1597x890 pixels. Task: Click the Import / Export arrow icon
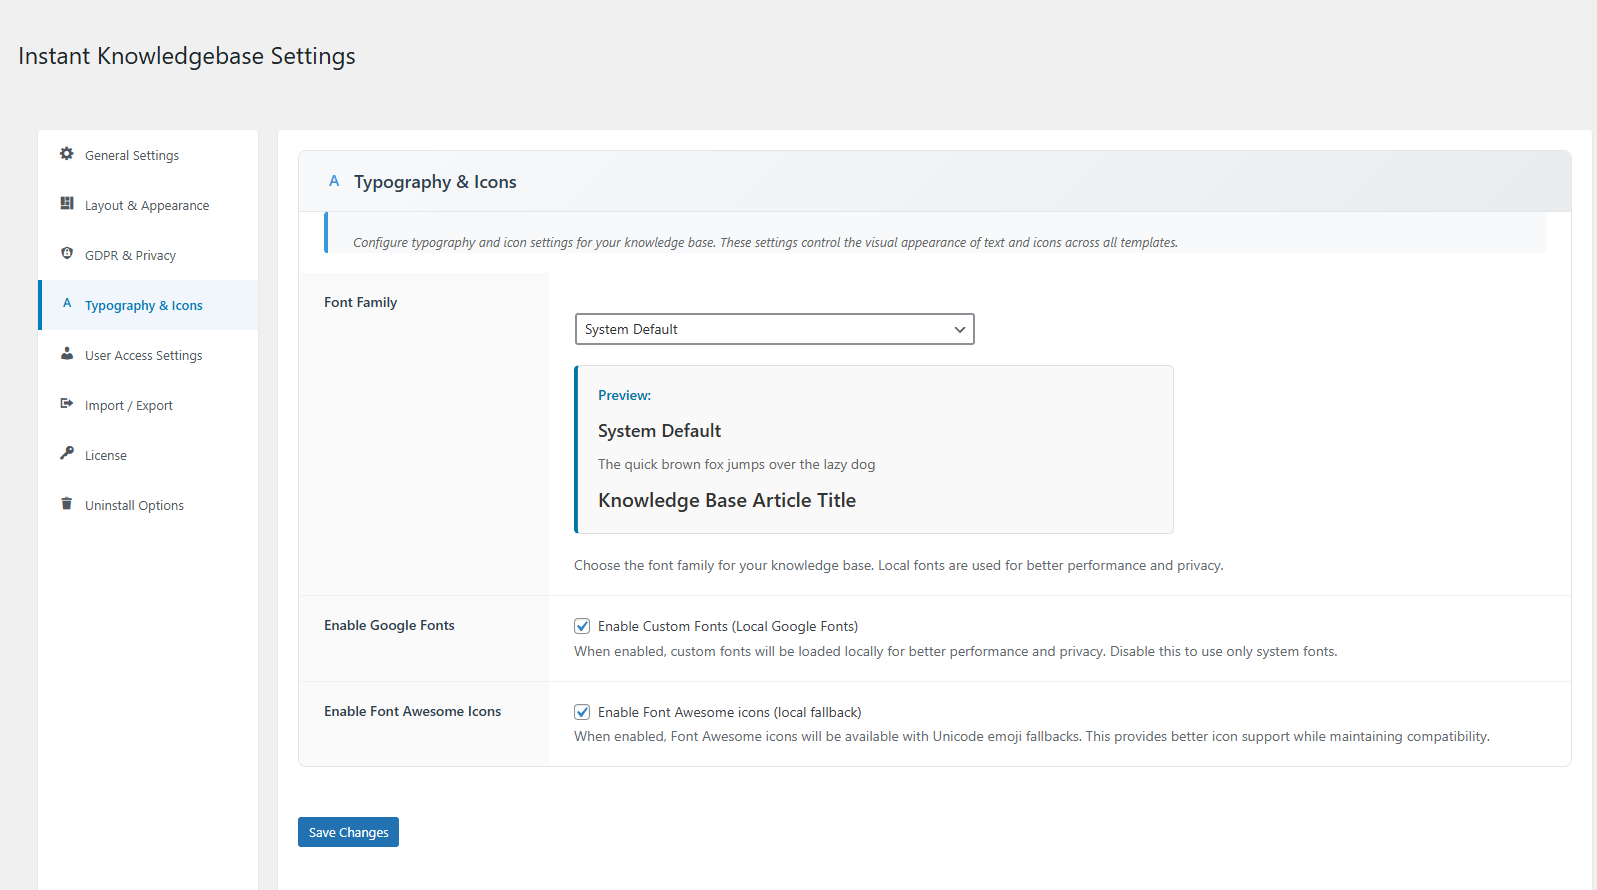coord(67,403)
